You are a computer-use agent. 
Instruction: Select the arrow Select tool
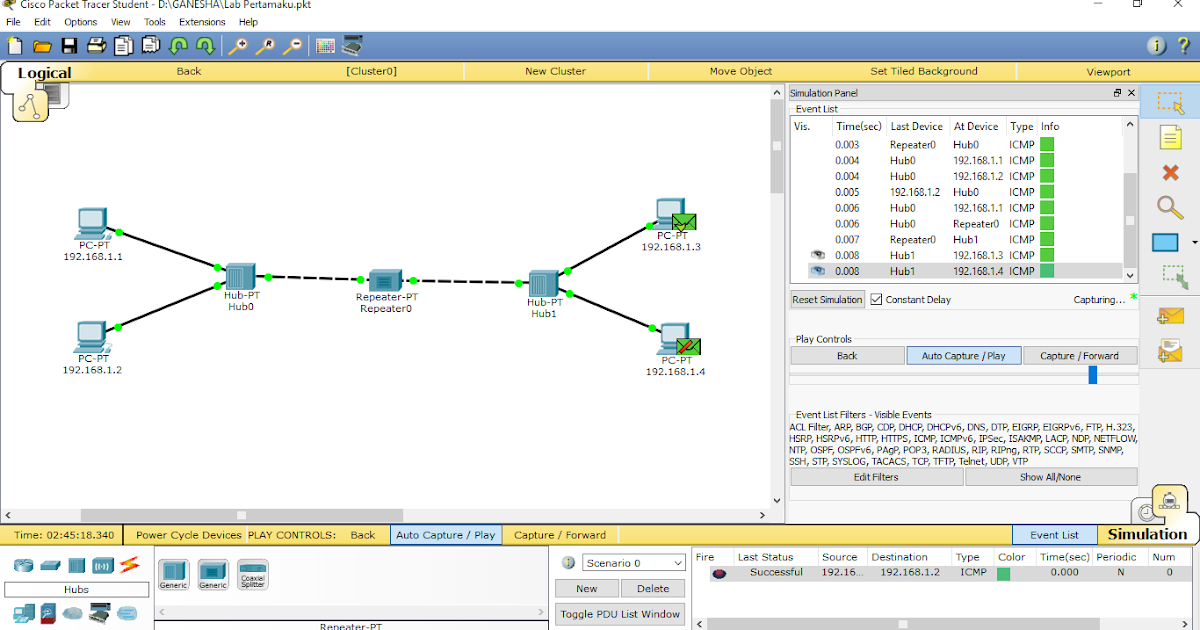(1171, 102)
